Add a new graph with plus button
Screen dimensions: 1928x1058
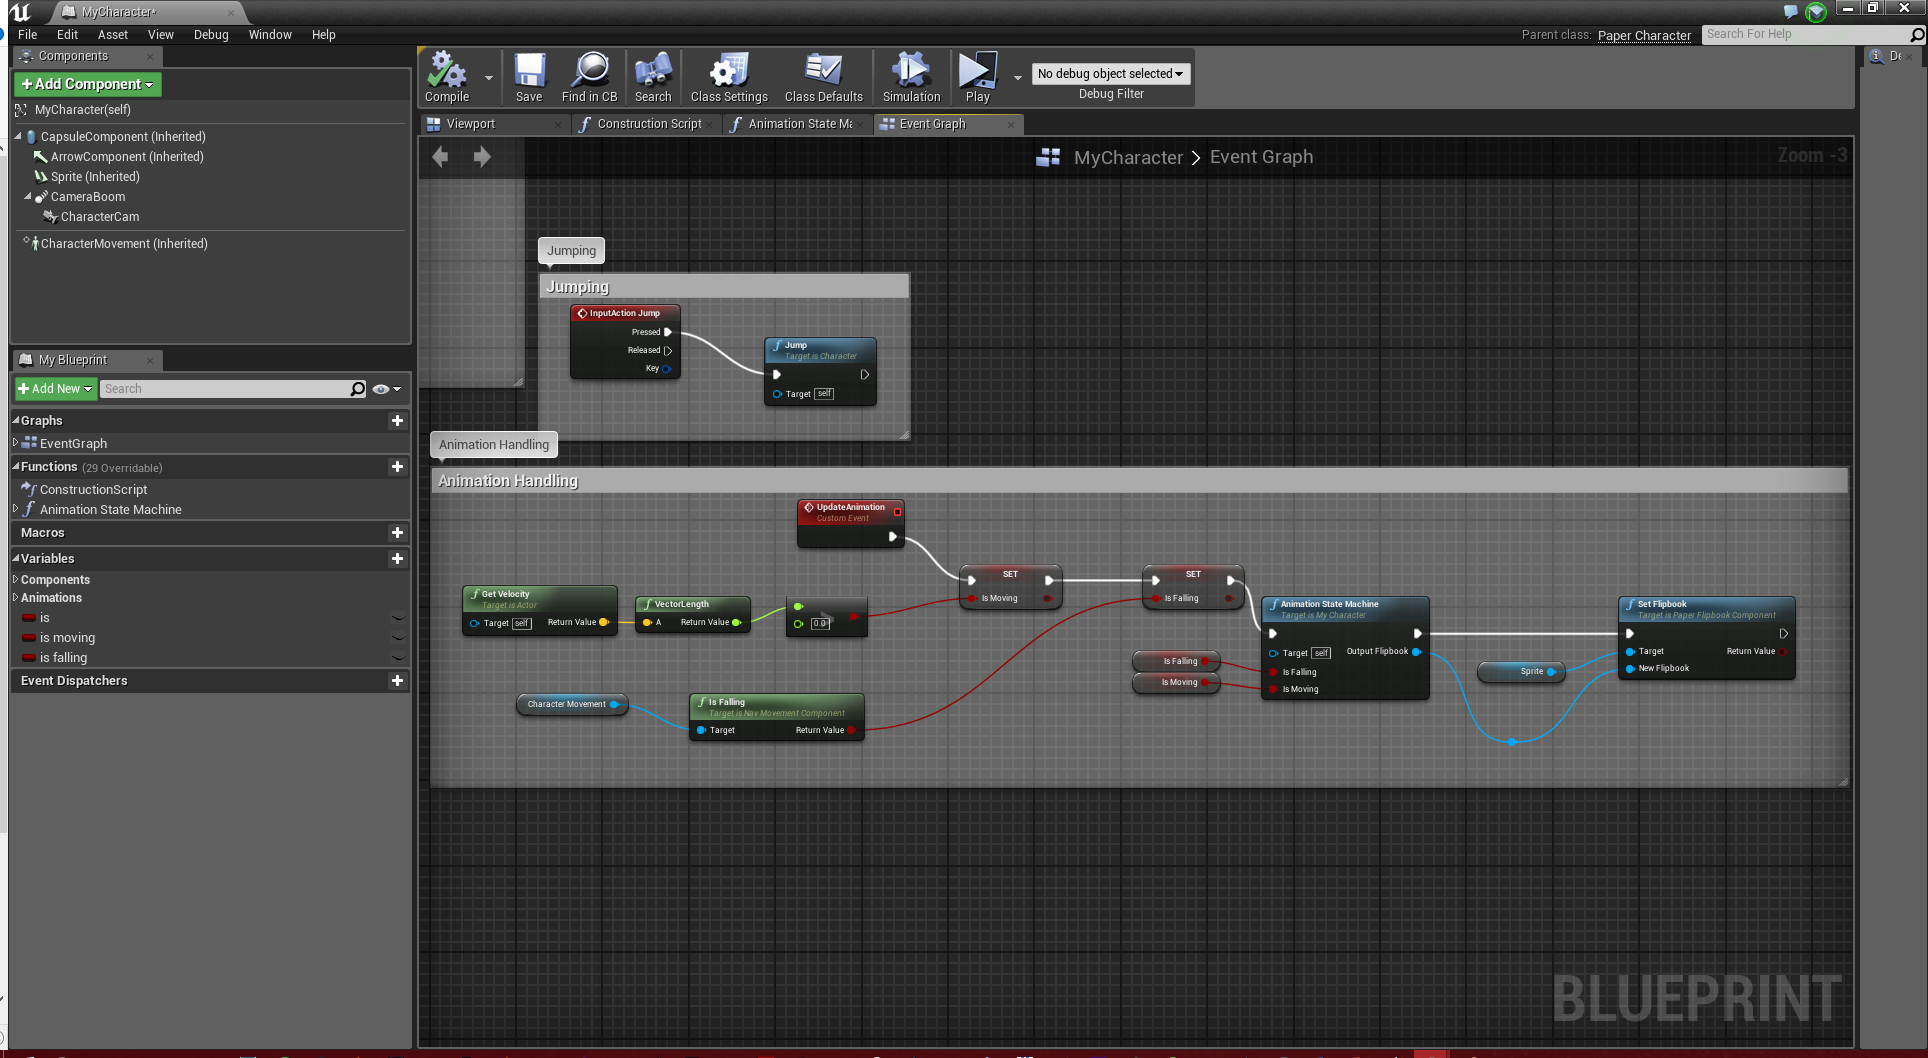397,421
